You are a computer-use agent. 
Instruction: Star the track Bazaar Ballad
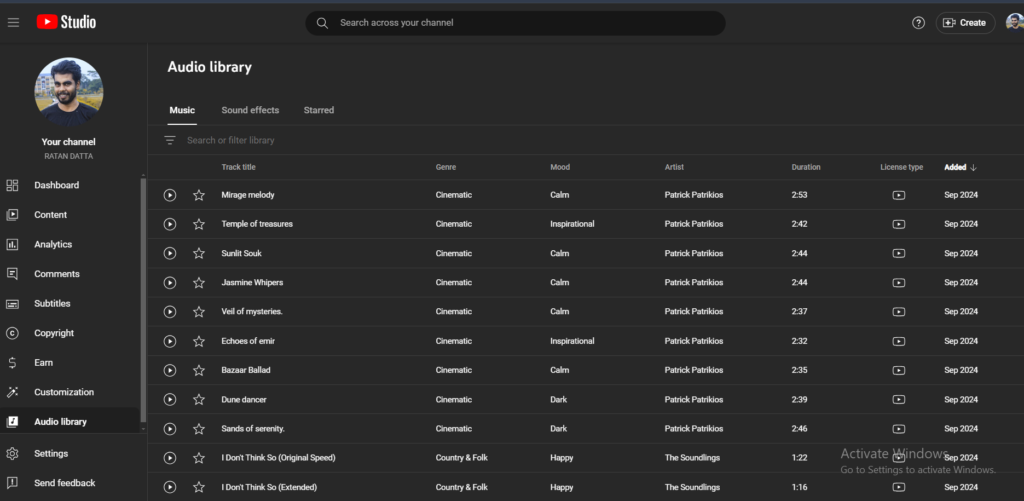pyautogui.click(x=199, y=370)
